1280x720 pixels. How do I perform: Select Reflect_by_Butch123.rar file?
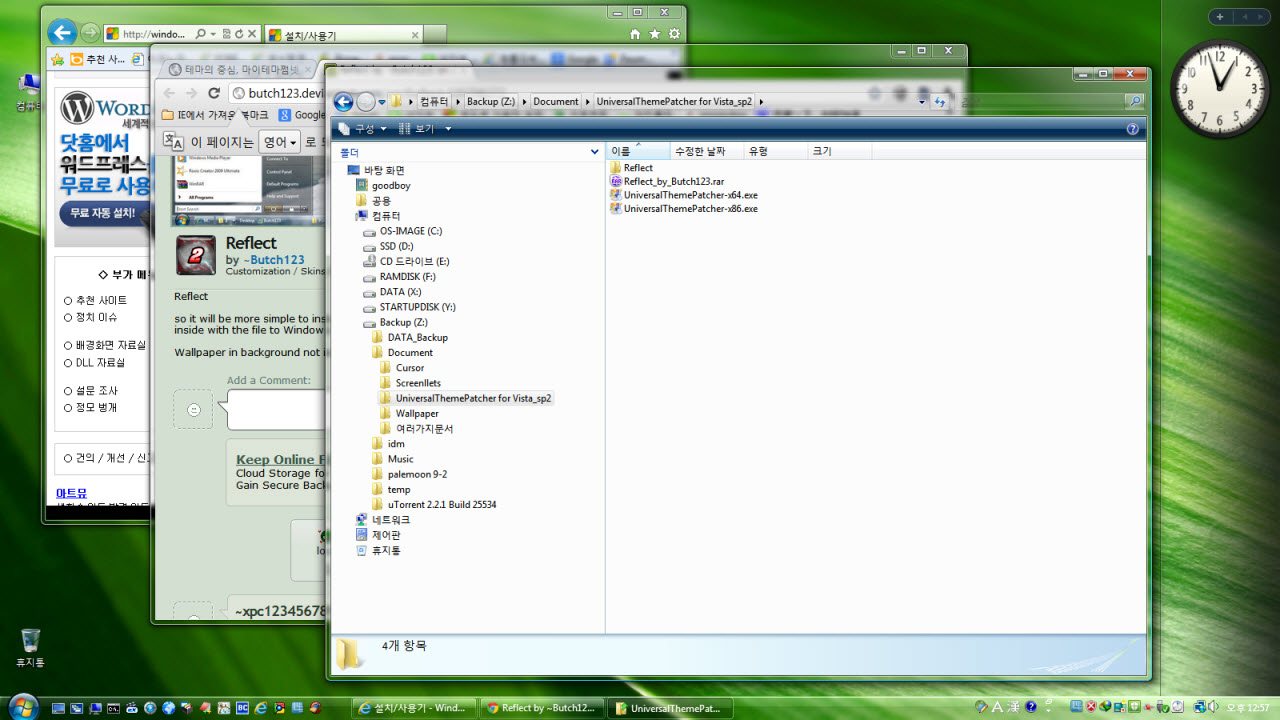(666, 182)
